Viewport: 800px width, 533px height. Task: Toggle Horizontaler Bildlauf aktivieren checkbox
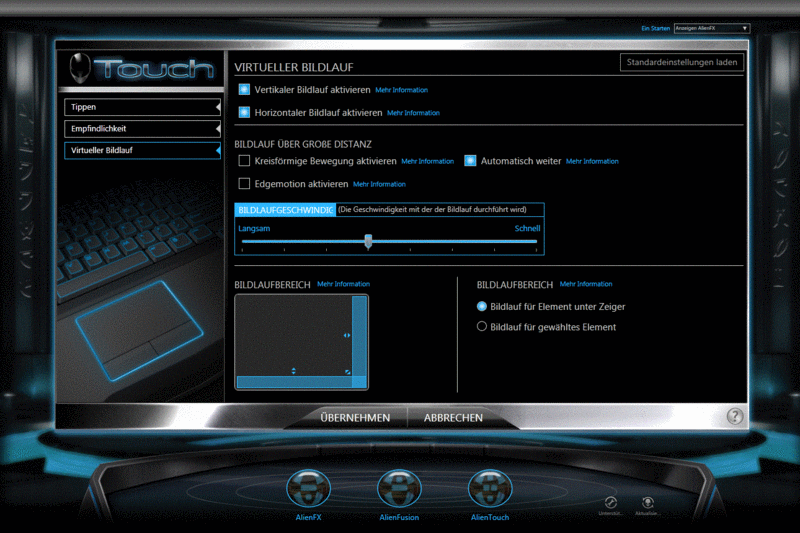pyautogui.click(x=244, y=112)
